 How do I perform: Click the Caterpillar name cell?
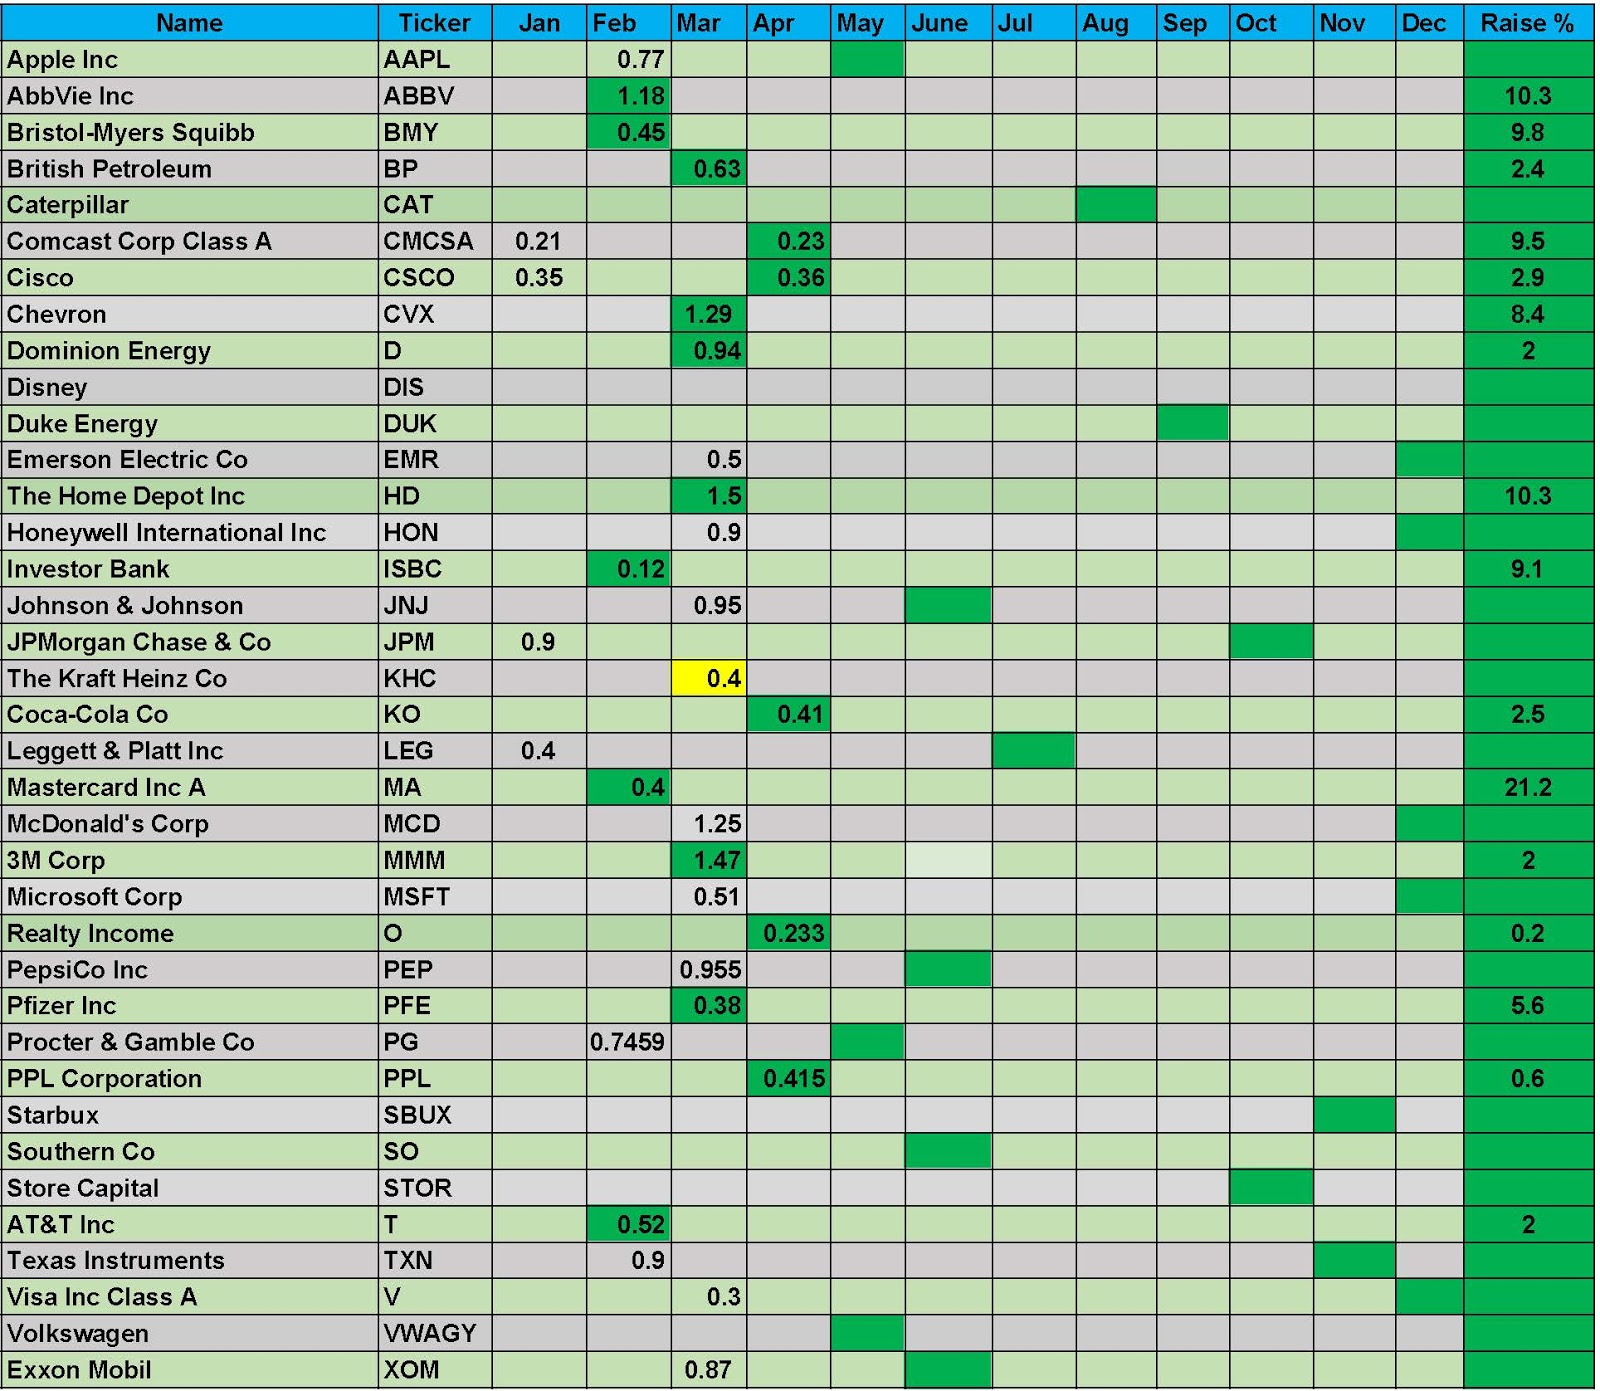pos(190,205)
